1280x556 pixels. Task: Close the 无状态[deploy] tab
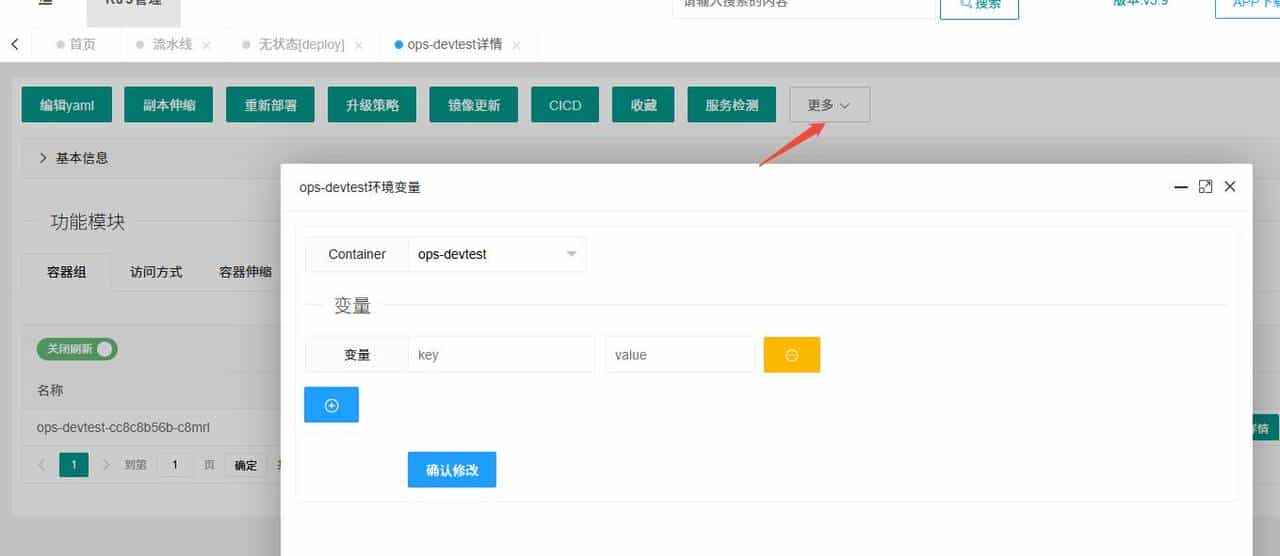point(359,45)
